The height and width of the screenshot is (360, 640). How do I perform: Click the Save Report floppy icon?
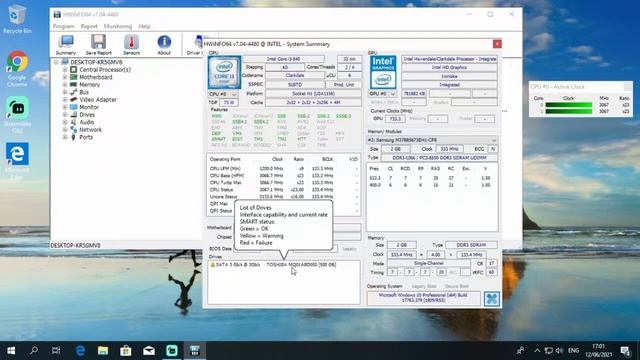98,44
